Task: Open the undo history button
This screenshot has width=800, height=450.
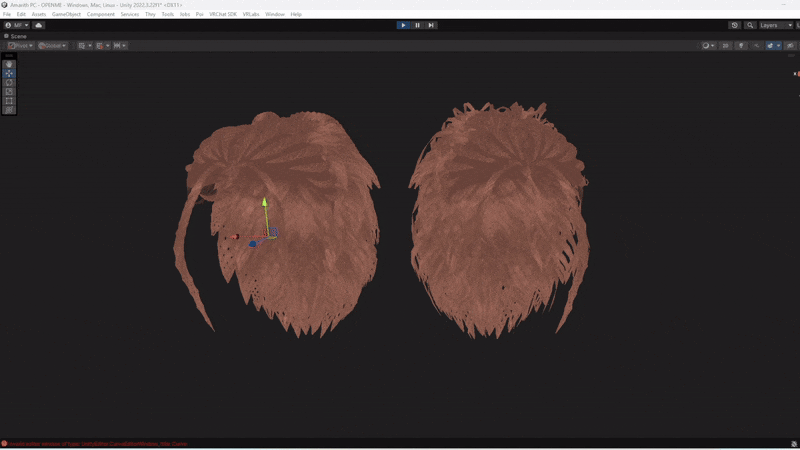Action: [735, 25]
